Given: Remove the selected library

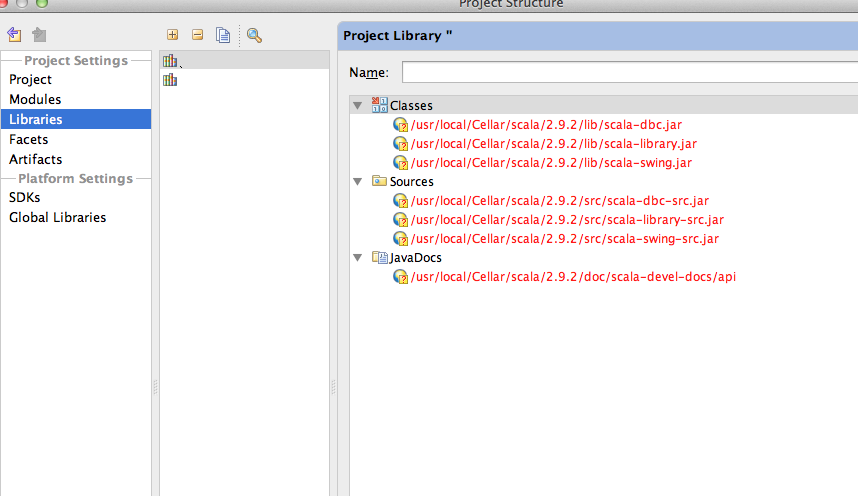Looking at the screenshot, I should click(x=198, y=34).
